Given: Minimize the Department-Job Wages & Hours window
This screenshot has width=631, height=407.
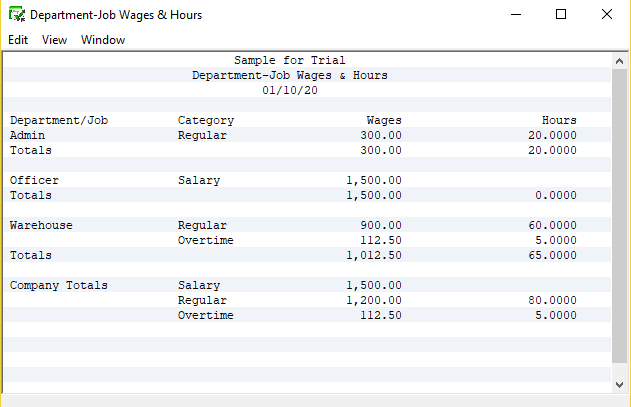Looking at the screenshot, I should 515,15.
